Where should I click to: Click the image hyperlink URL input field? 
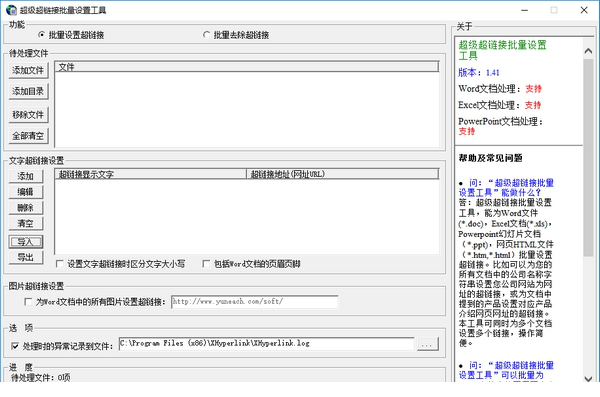(x=254, y=302)
